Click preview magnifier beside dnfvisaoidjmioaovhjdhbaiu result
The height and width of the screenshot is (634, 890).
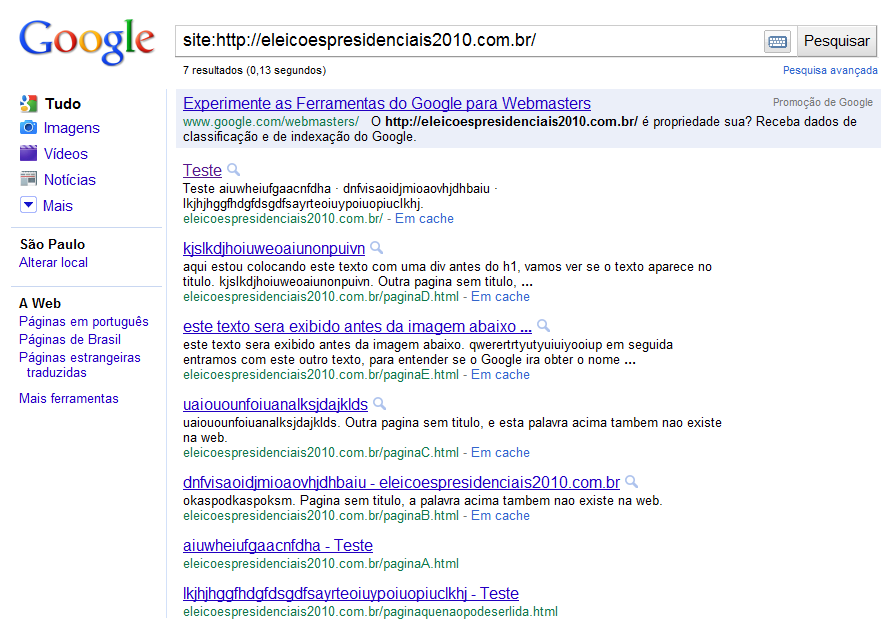pos(632,482)
